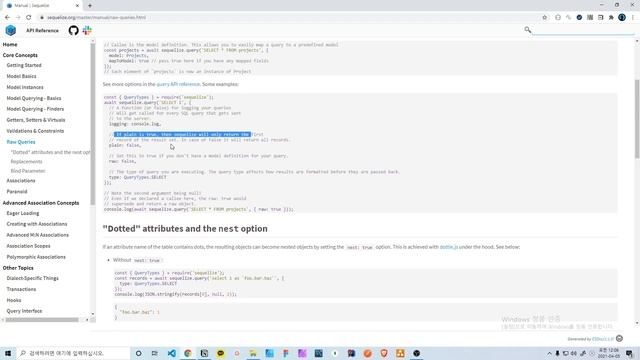The width and height of the screenshot is (640, 360).
Task: Open Model Querying - Basics
Action: pyautogui.click(x=34, y=98)
